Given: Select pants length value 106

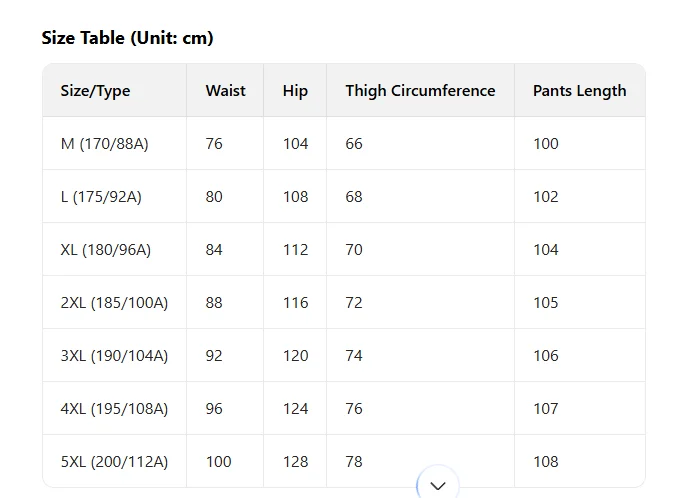Looking at the screenshot, I should tap(545, 356).
